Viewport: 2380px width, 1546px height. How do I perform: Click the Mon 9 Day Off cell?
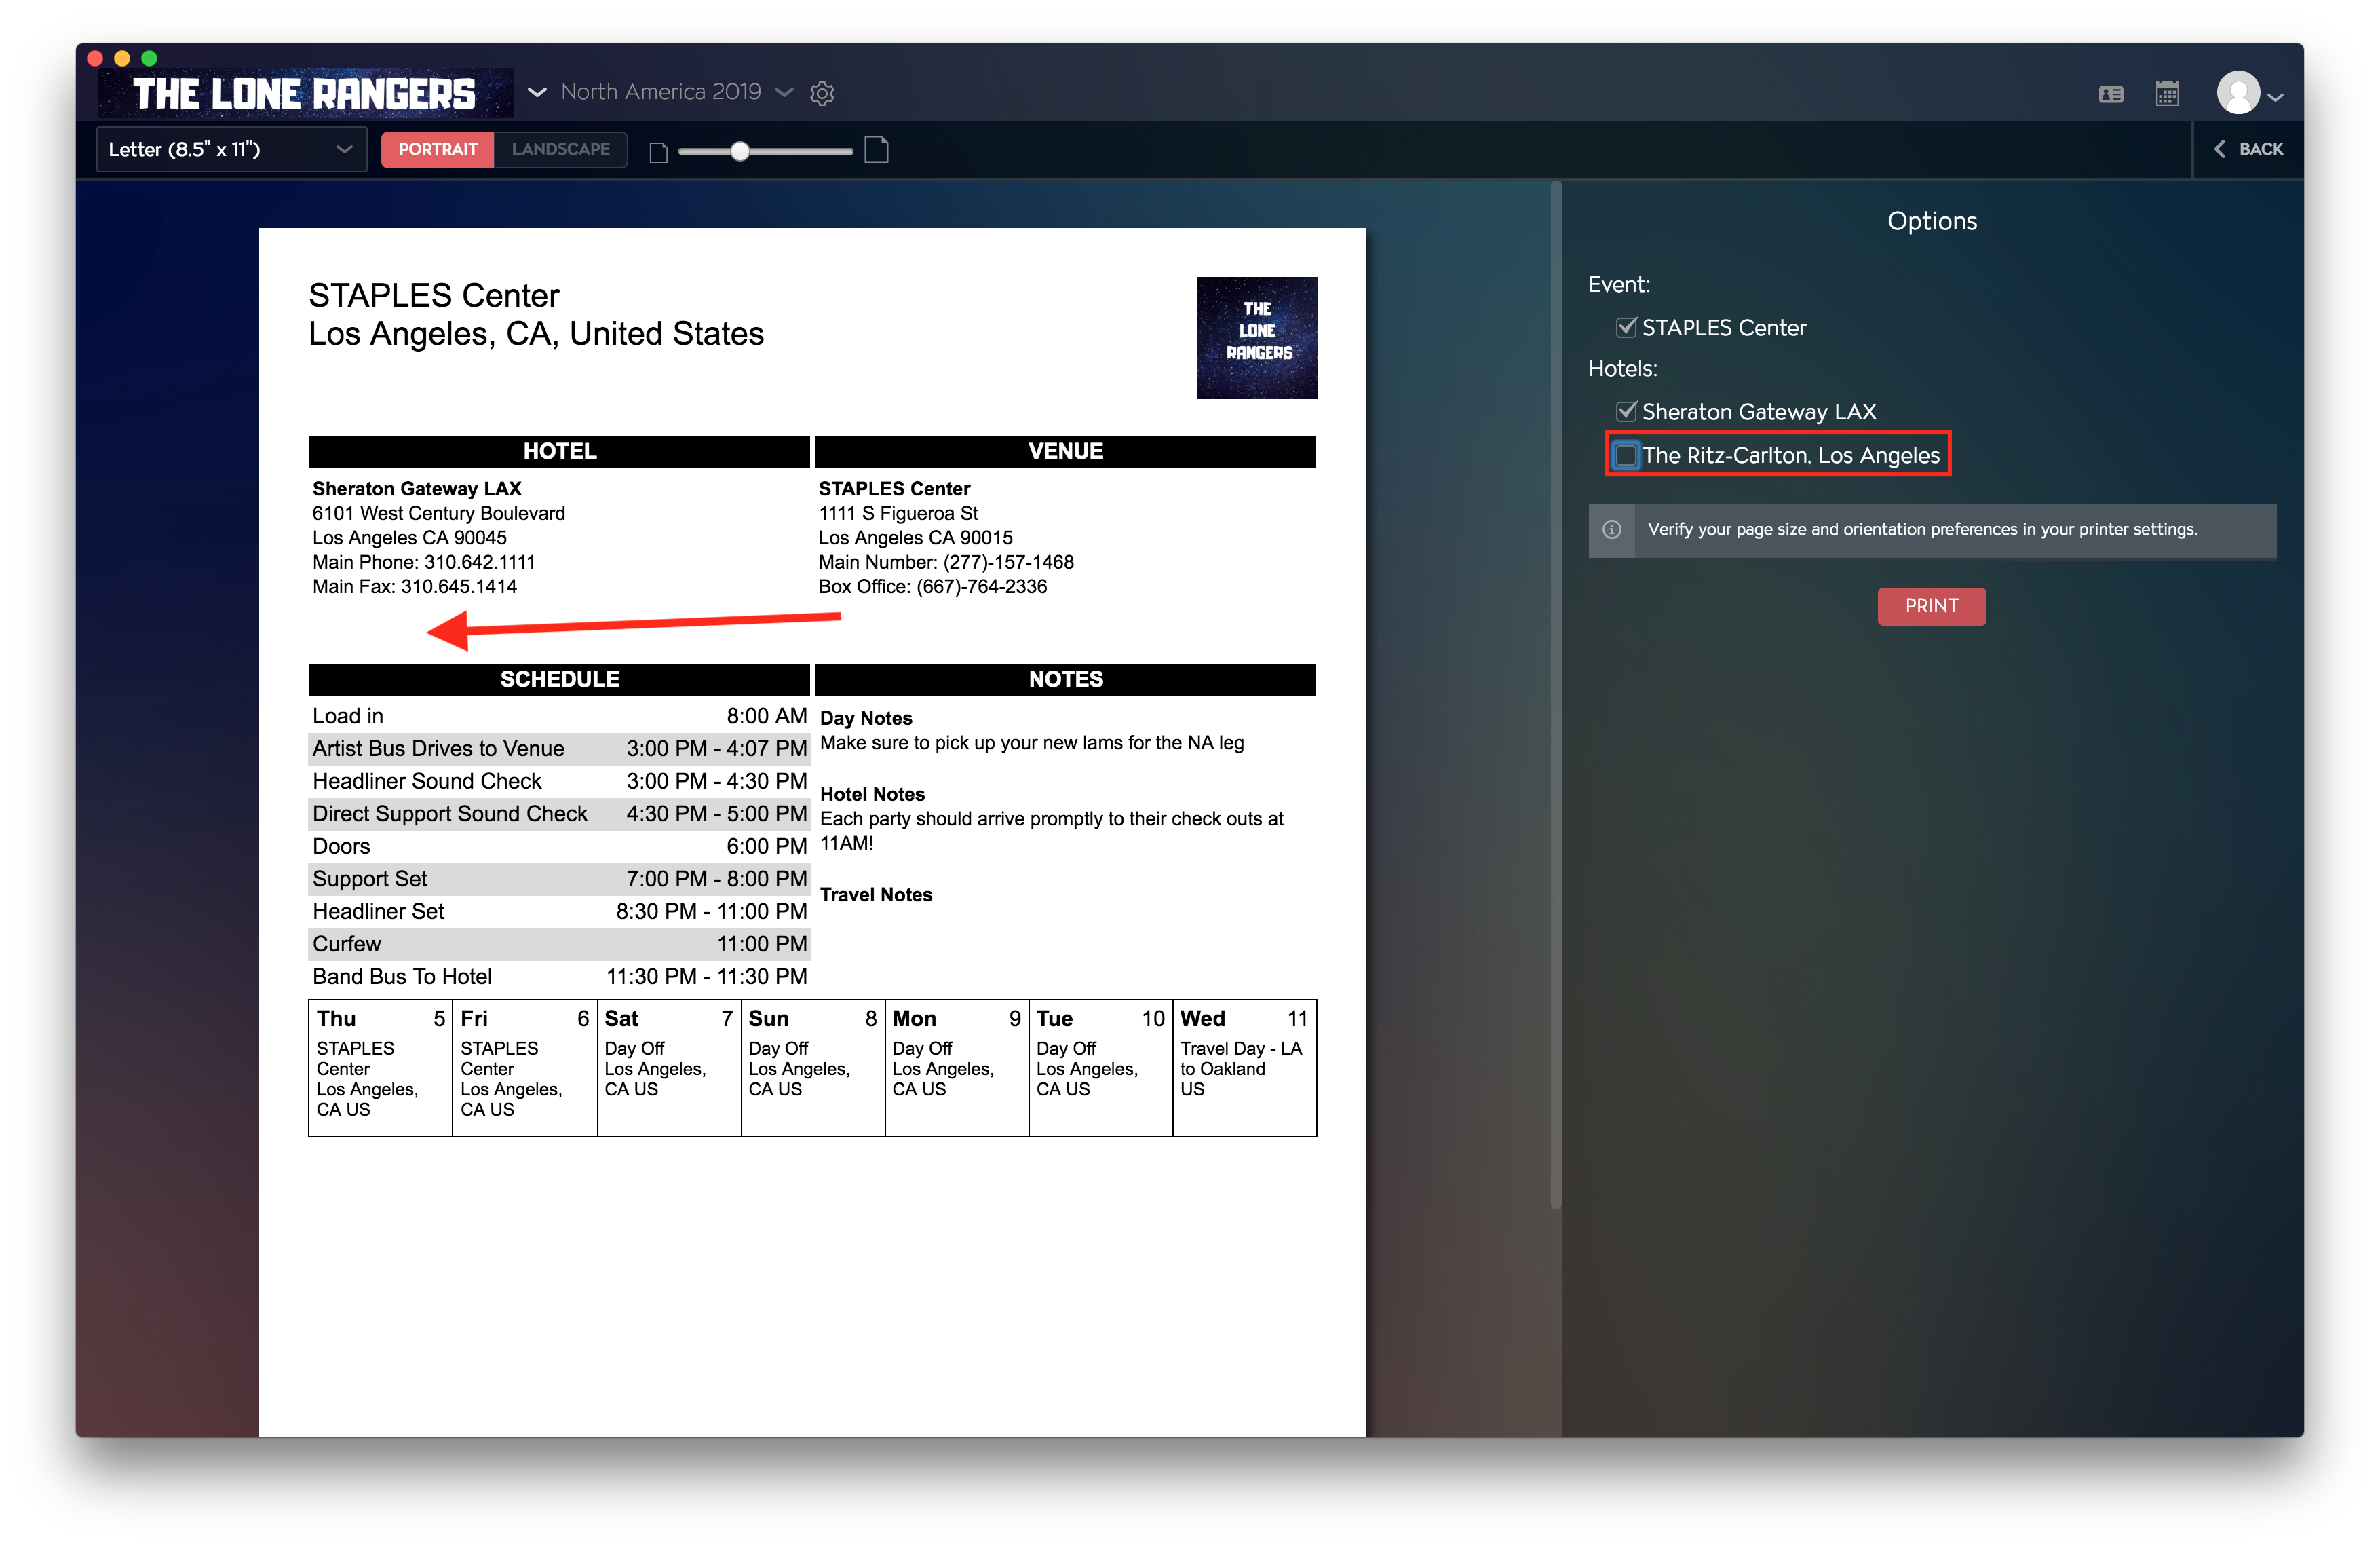[x=957, y=1068]
